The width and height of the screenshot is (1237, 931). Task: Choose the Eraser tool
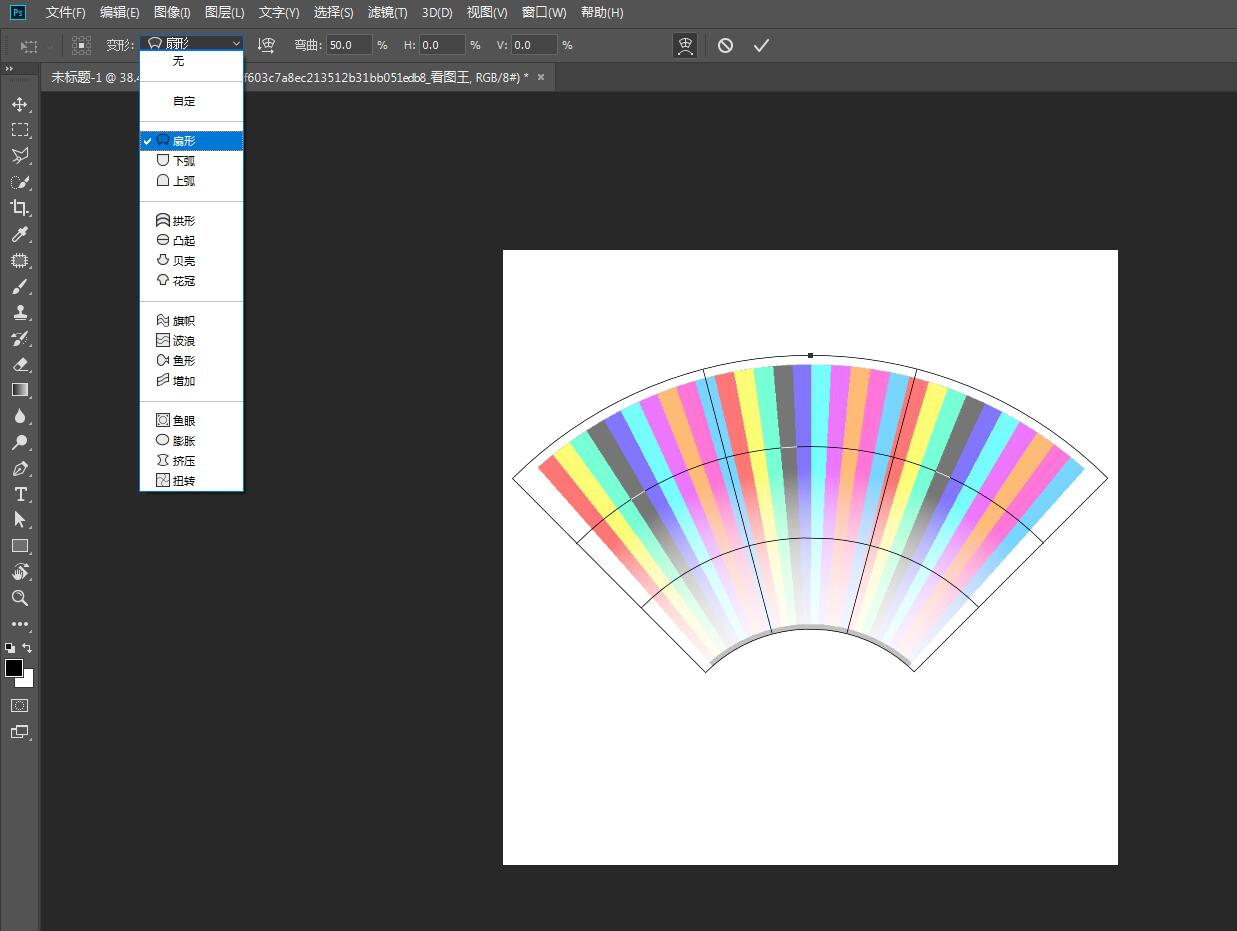tap(19, 364)
